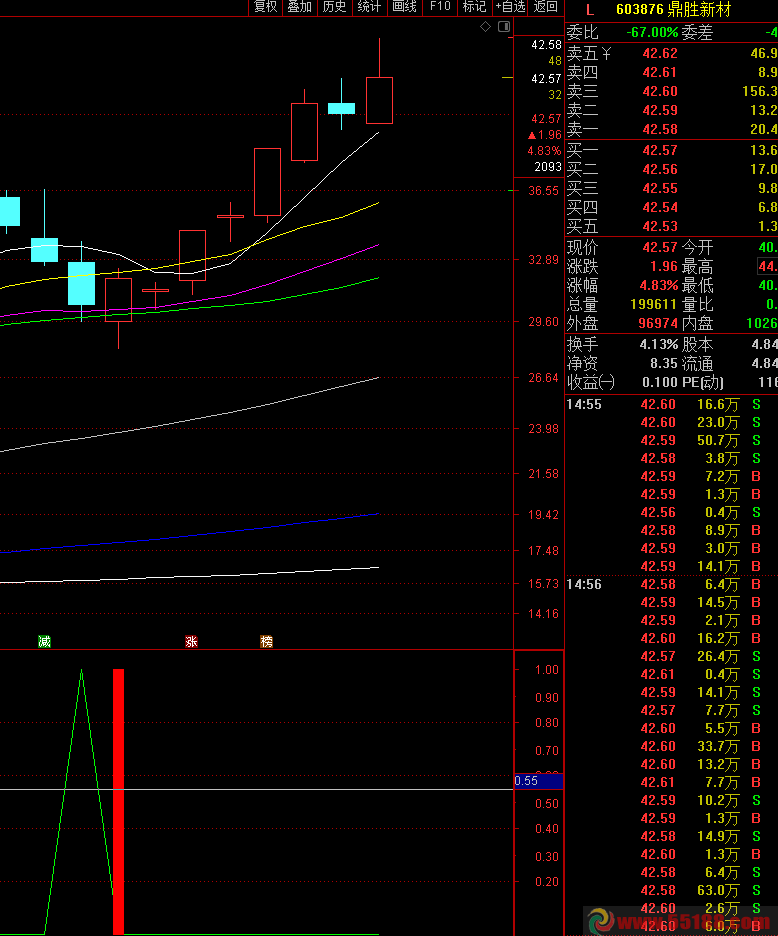
Task: Click the 卖二 sell order row
Action: coord(672,110)
